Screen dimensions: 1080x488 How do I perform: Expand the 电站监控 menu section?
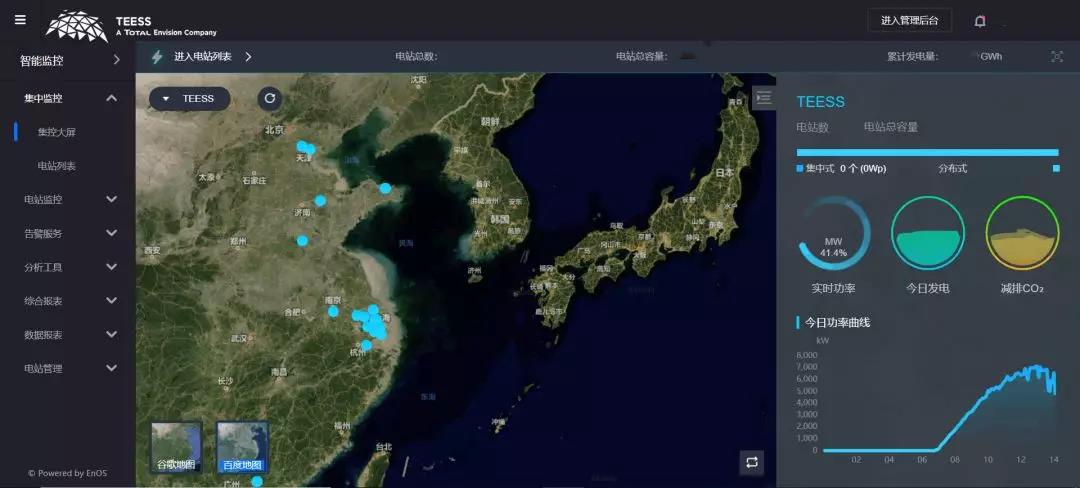point(70,199)
